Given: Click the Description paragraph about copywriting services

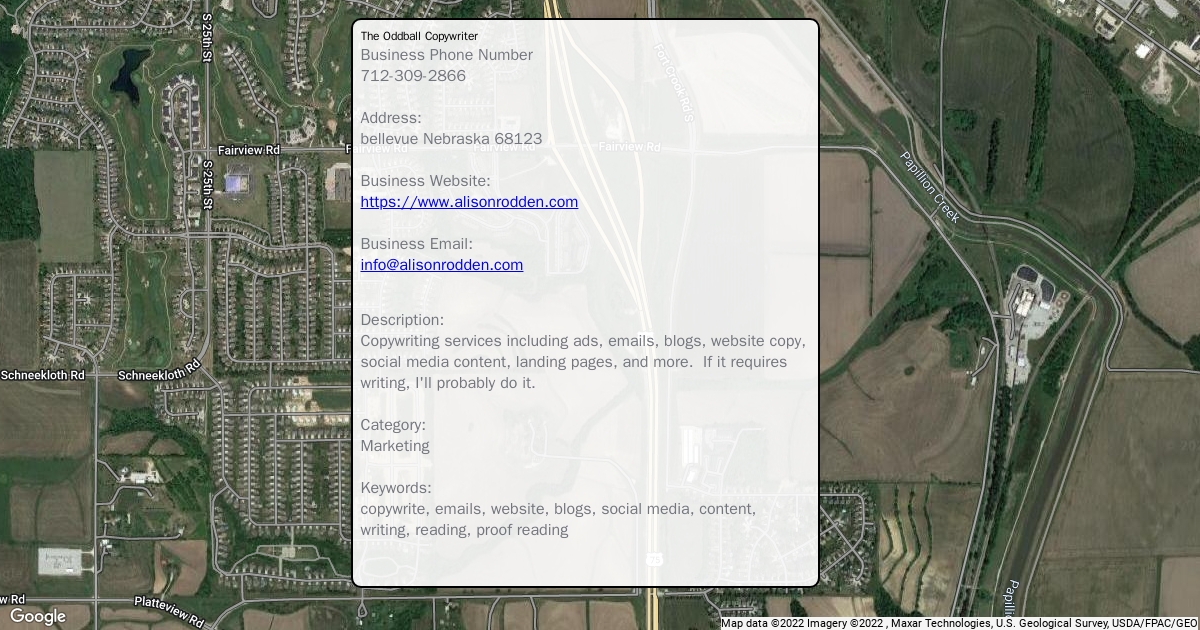Looking at the screenshot, I should click(583, 362).
